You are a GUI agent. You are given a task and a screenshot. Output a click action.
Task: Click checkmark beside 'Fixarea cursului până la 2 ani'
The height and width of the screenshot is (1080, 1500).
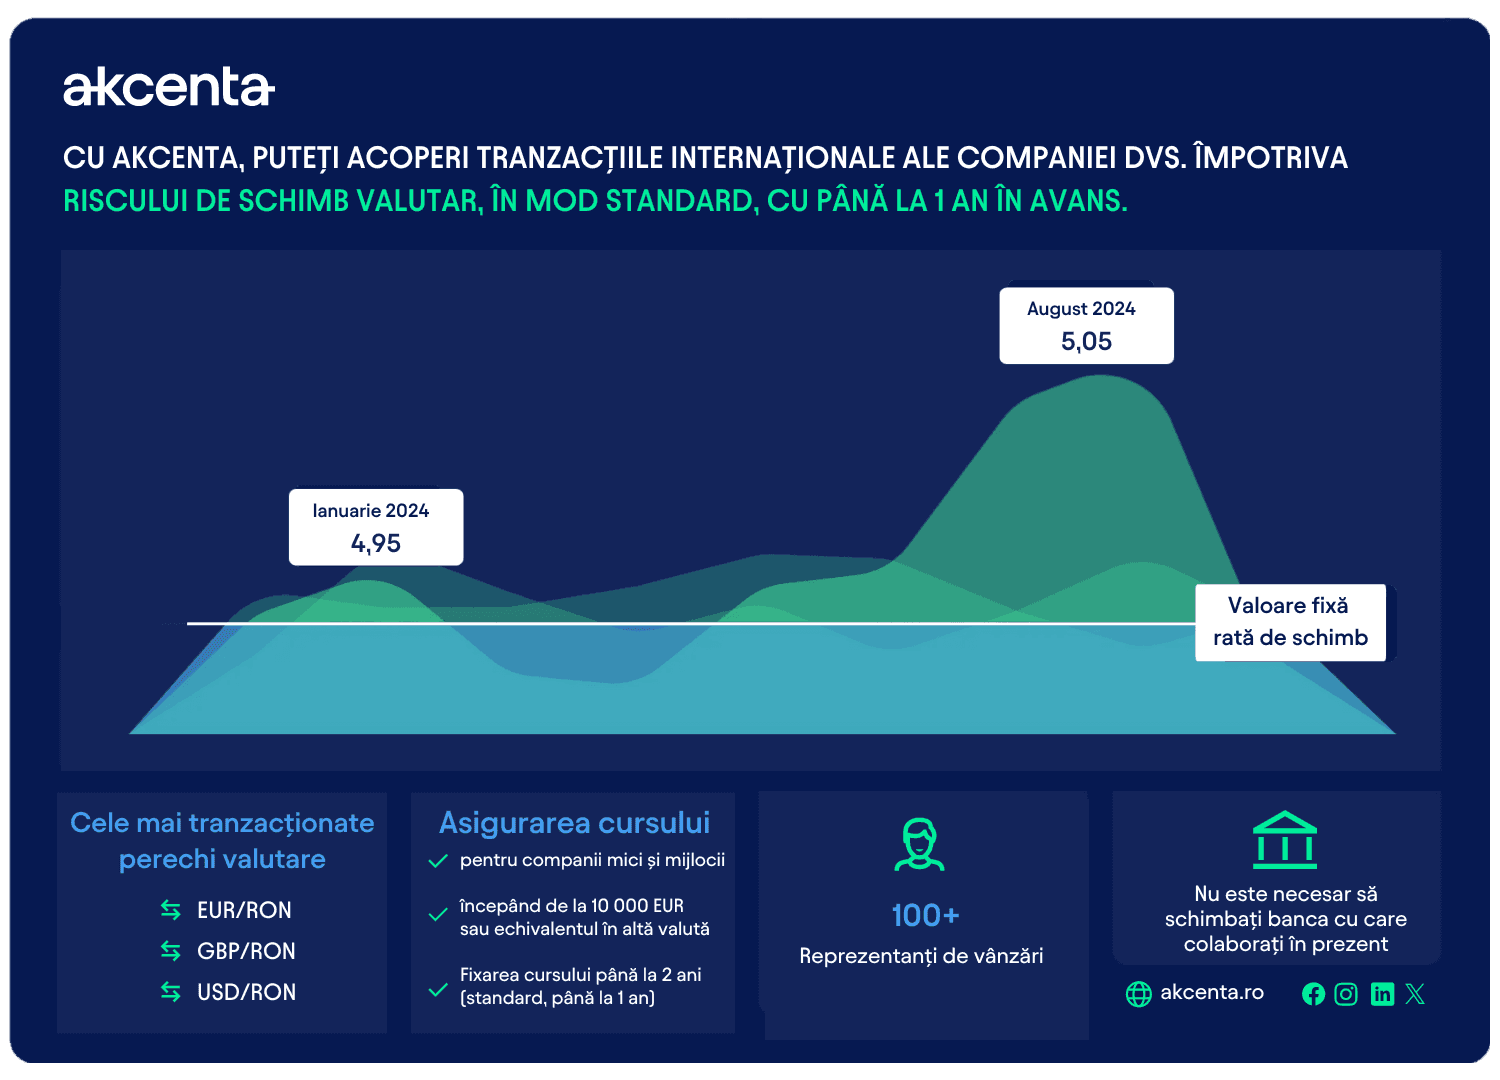pyautogui.click(x=438, y=990)
